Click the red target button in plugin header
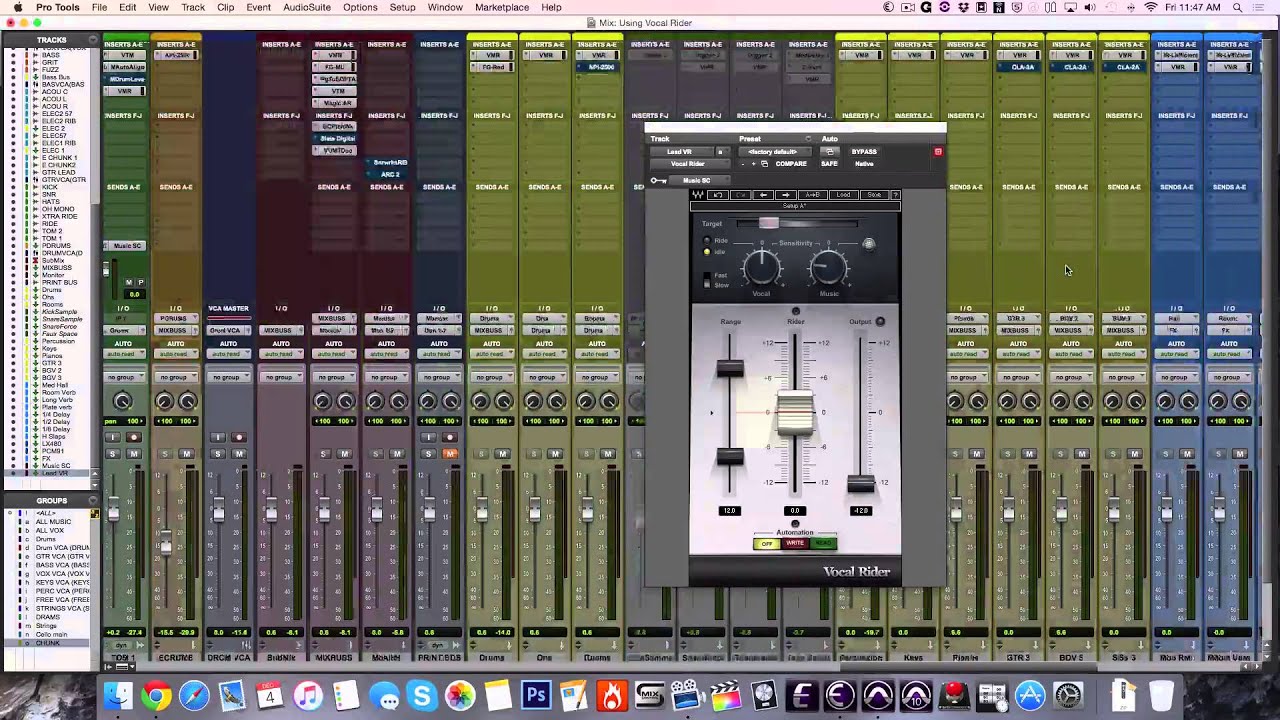The height and width of the screenshot is (720, 1280). pos(938,152)
